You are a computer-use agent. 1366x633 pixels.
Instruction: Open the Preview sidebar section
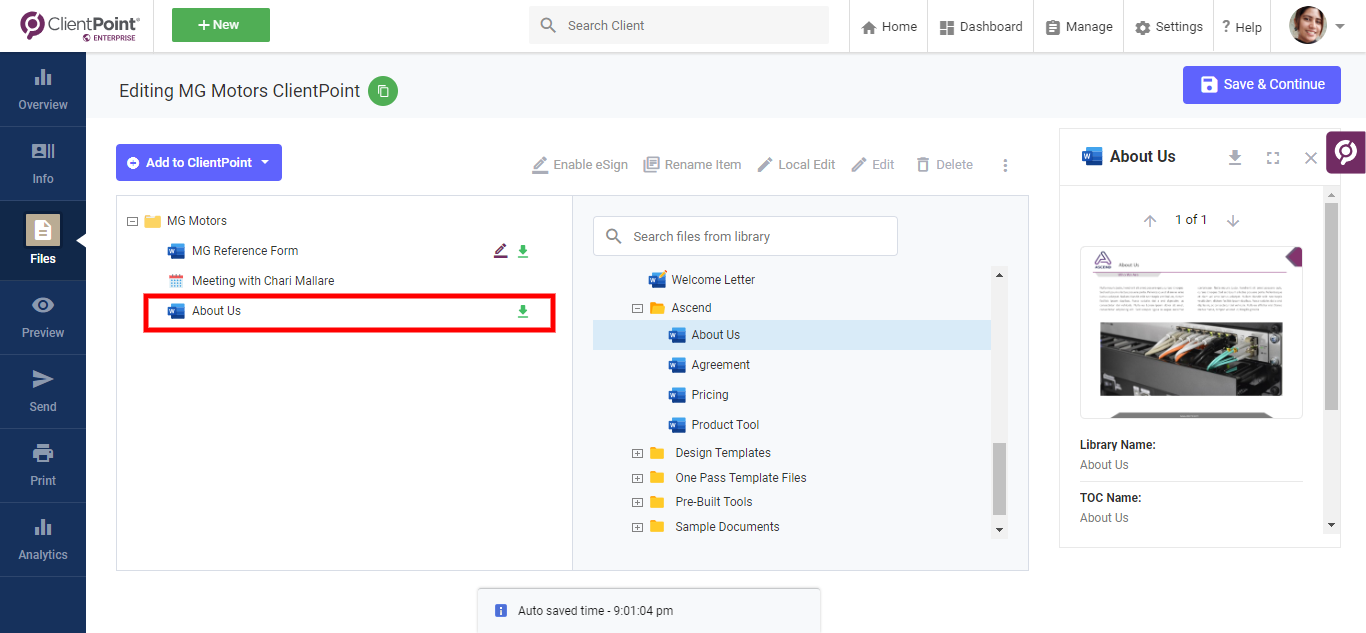43,318
